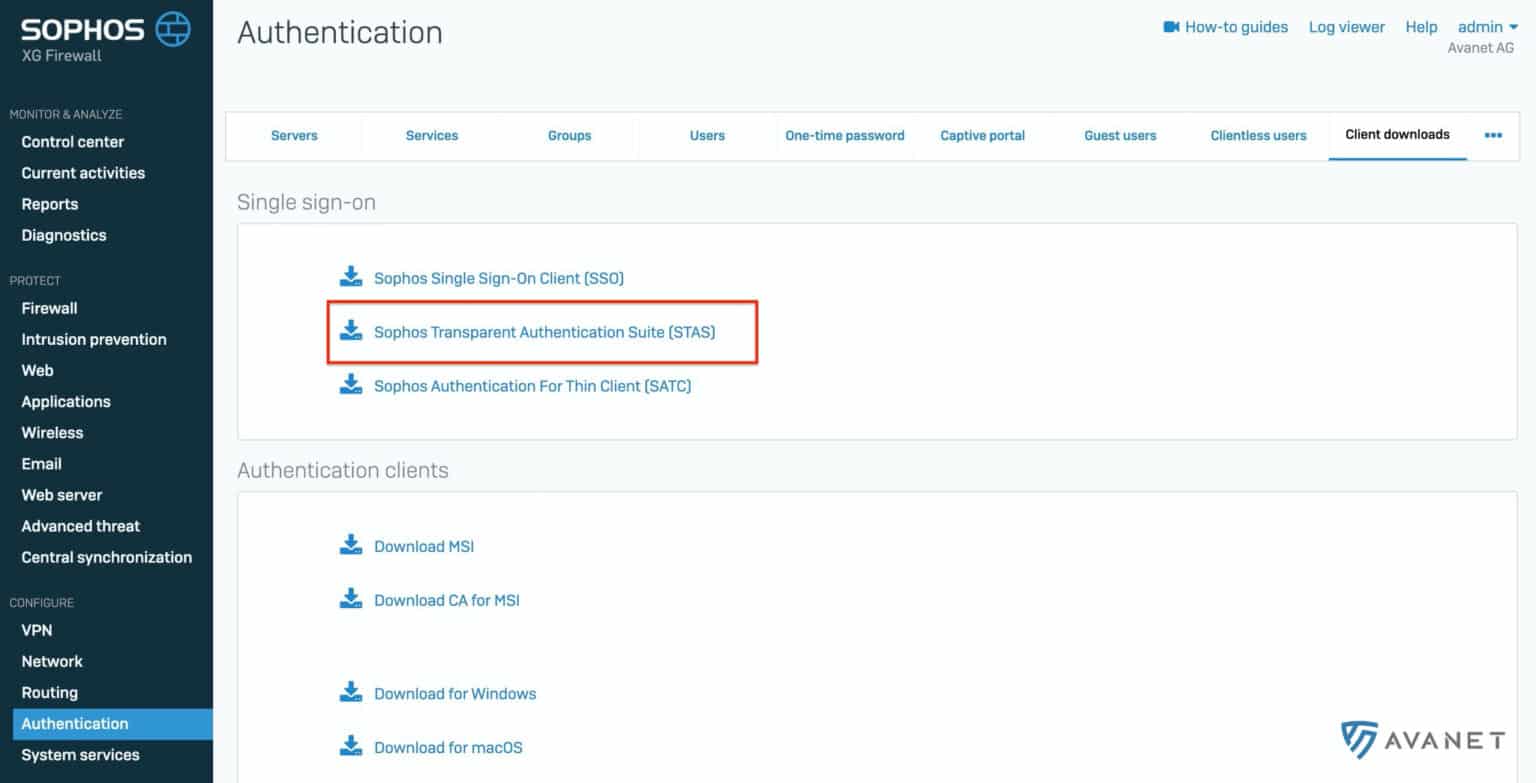The height and width of the screenshot is (783, 1536).
Task: Download the Sophos Transparent Authentication Suite
Action: [x=545, y=331]
